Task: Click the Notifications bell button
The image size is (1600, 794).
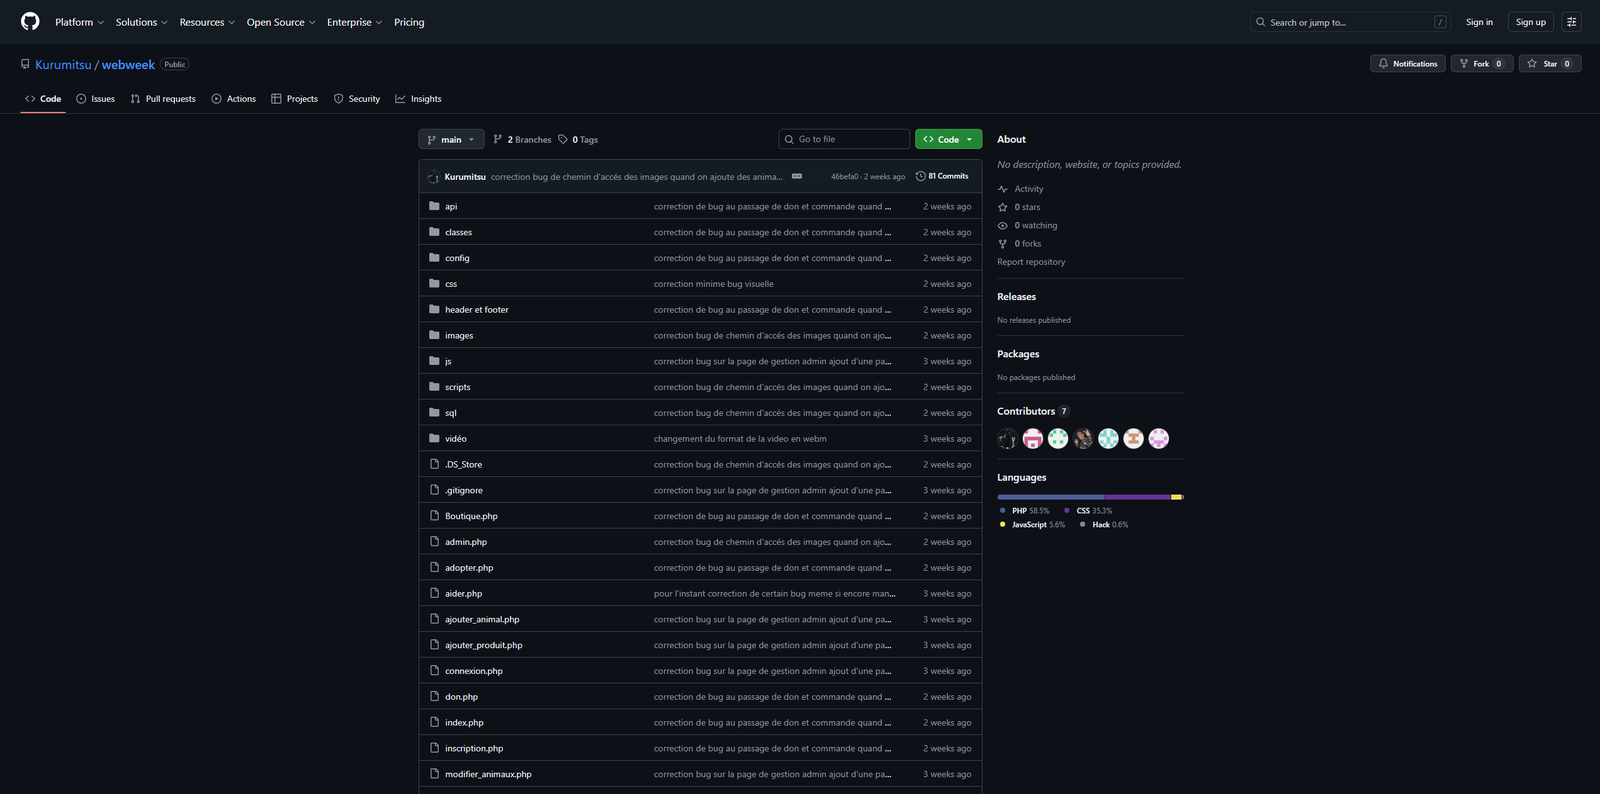Action: point(1408,64)
